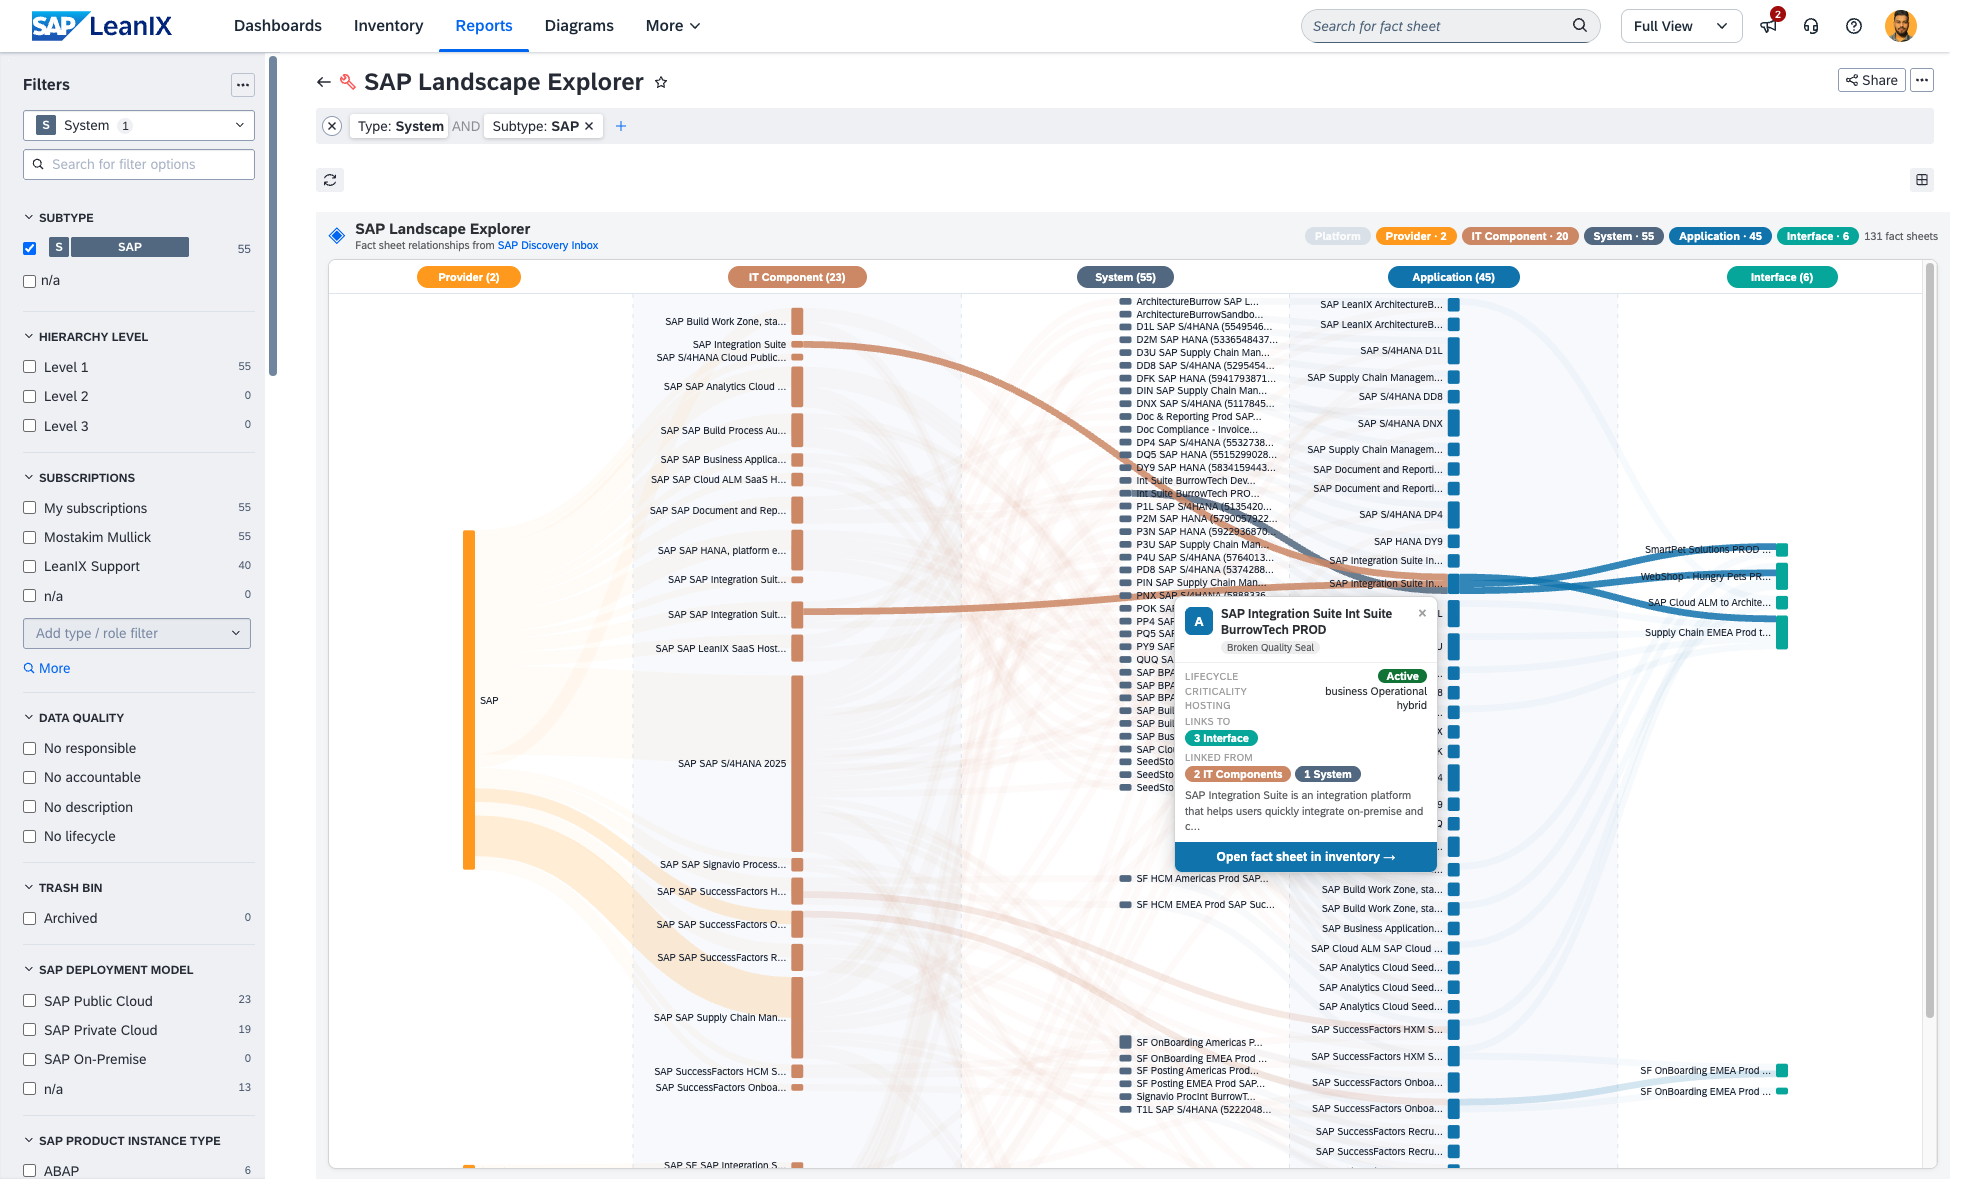1965x1179 pixels.
Task: Uncheck the SAP subtype checkbox
Action: pos(30,248)
